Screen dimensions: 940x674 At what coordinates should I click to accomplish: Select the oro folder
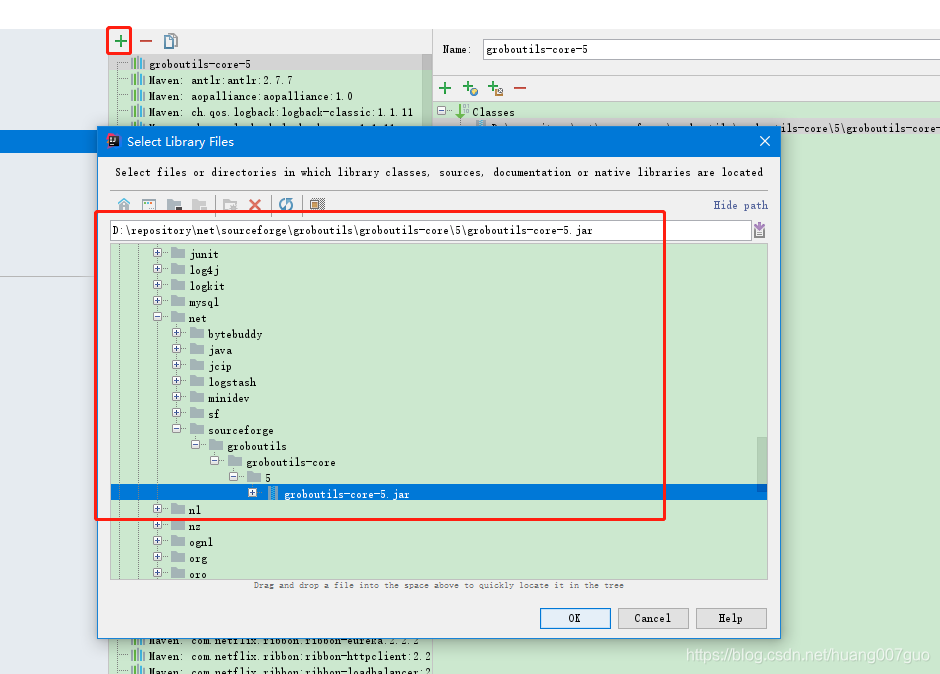coord(198,574)
